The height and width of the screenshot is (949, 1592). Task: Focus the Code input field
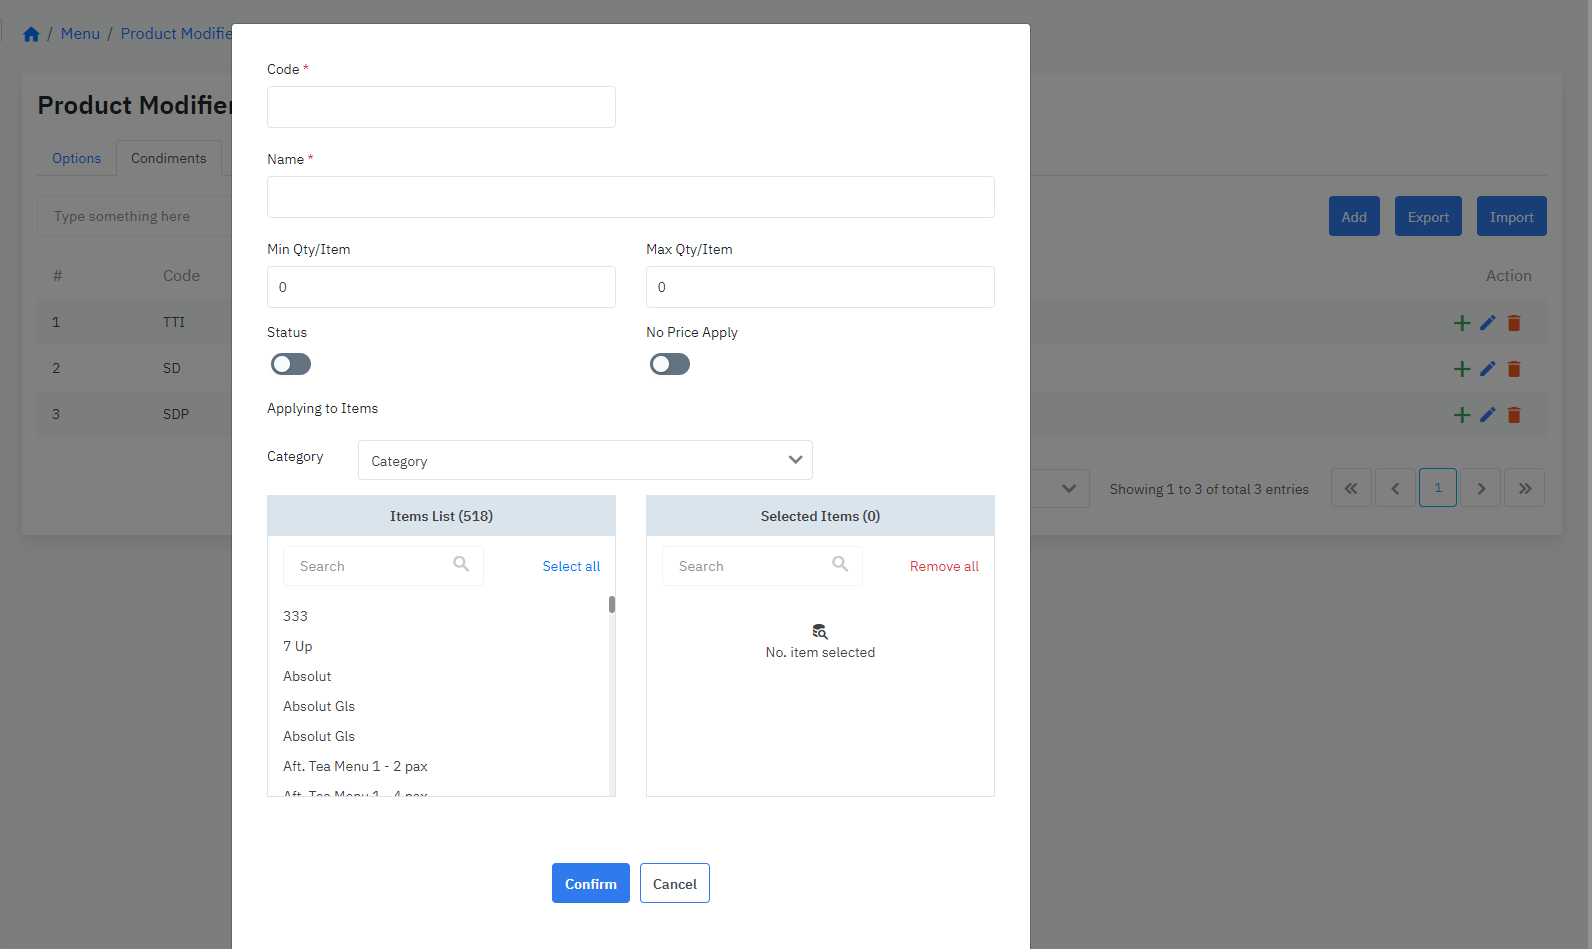[x=441, y=107]
